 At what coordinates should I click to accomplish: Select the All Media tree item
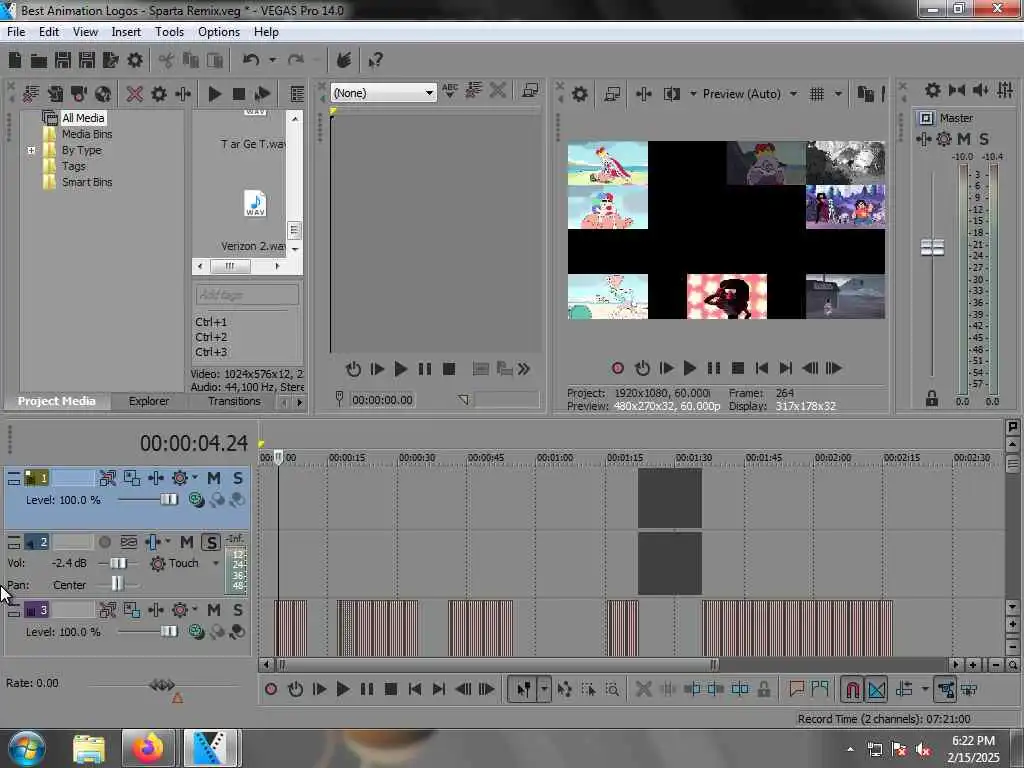pyautogui.click(x=83, y=118)
